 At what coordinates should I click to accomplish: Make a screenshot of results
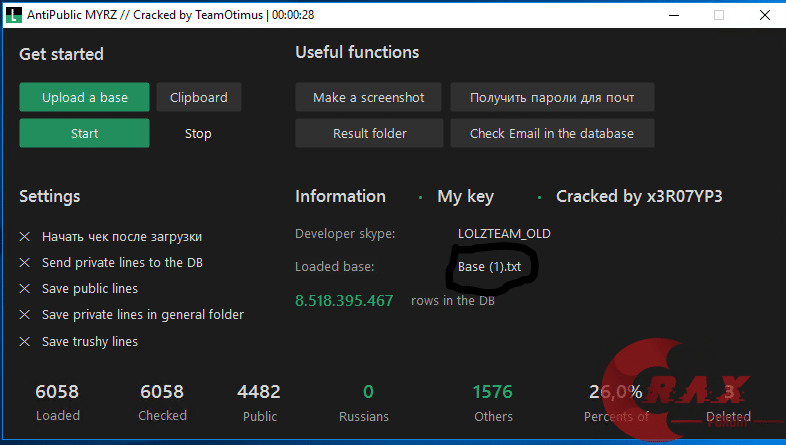point(368,97)
